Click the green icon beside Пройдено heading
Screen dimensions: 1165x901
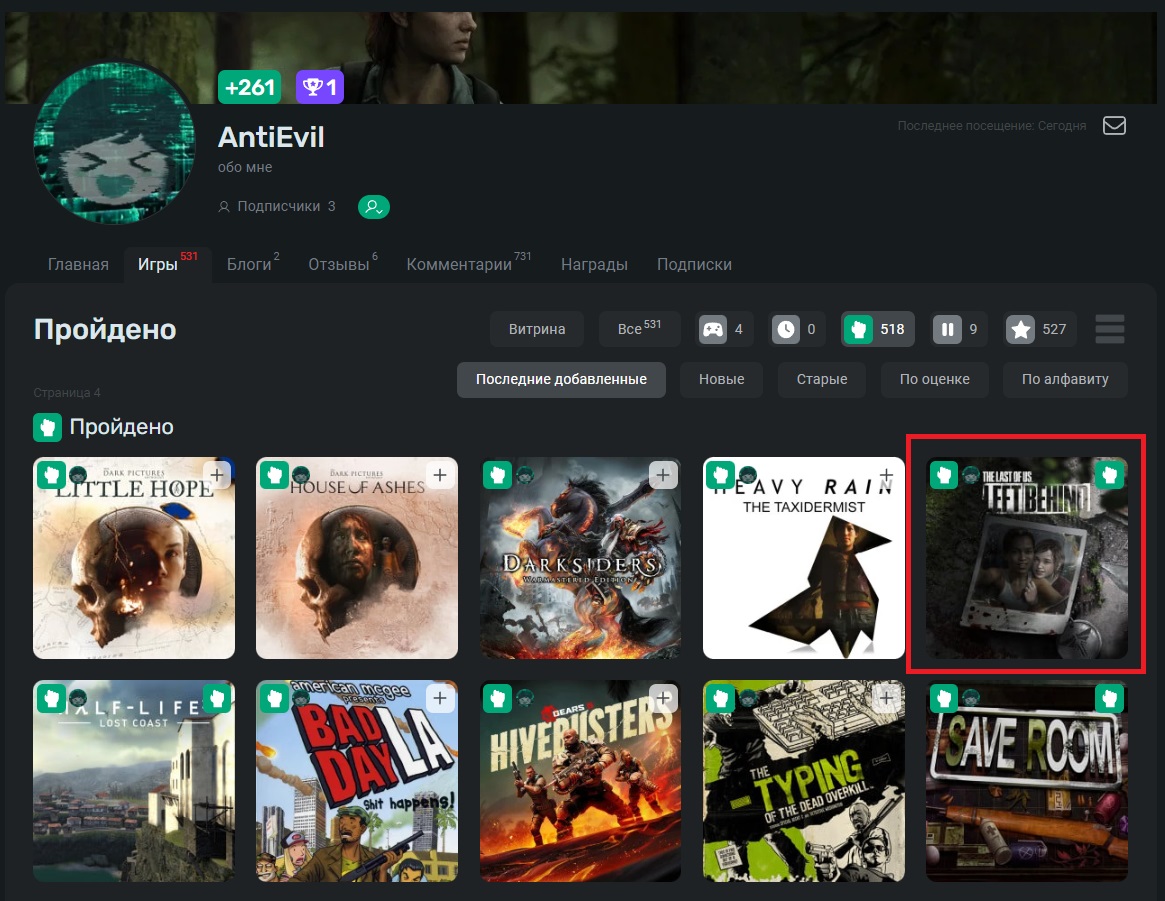tap(48, 427)
